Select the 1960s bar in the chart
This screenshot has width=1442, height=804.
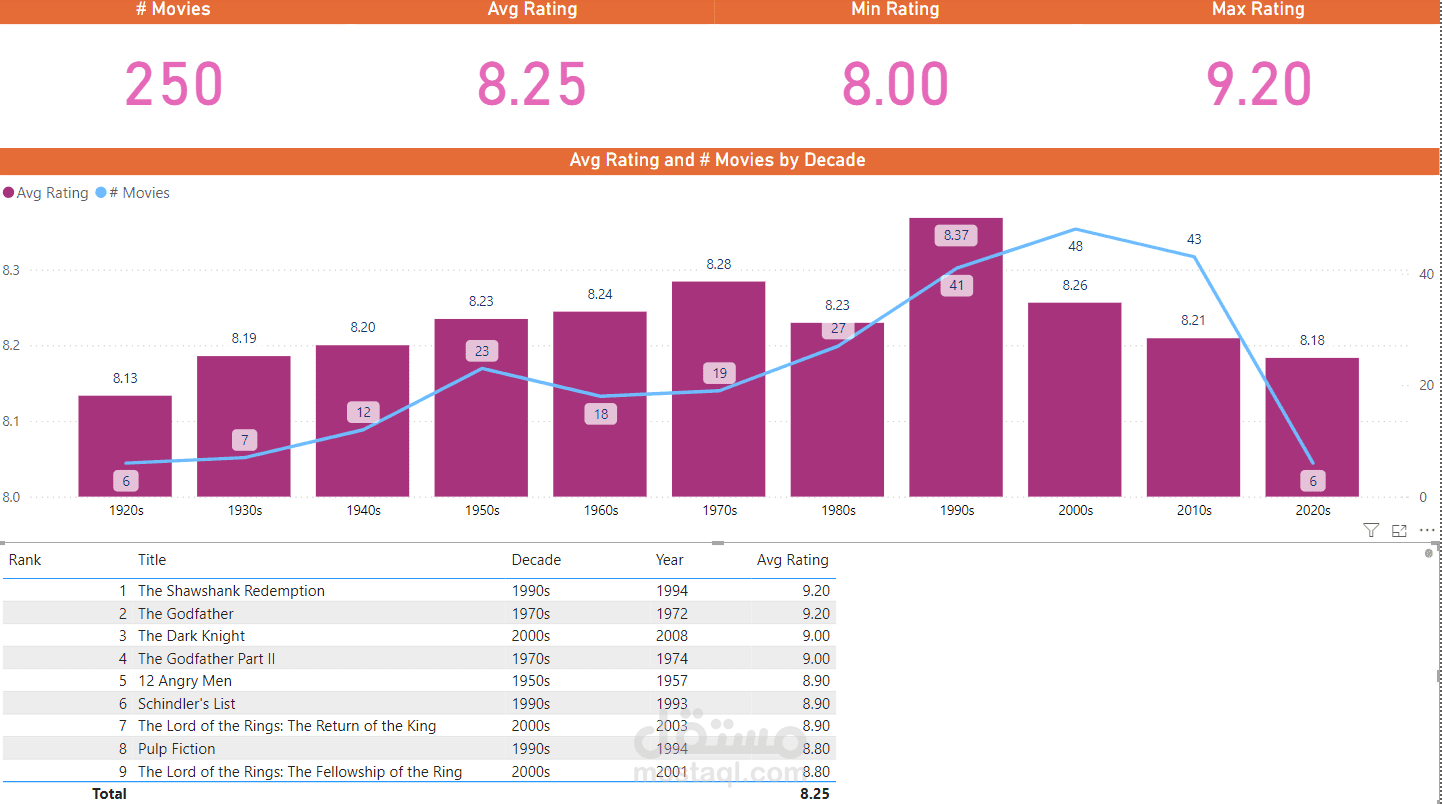600,404
